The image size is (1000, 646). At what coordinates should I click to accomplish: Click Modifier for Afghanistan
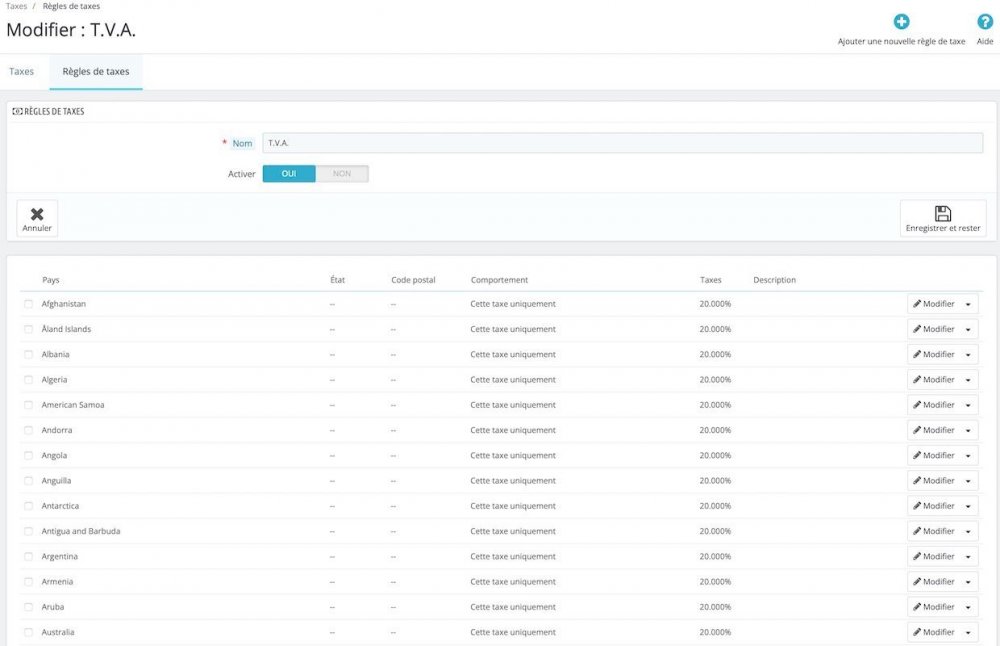click(x=933, y=304)
